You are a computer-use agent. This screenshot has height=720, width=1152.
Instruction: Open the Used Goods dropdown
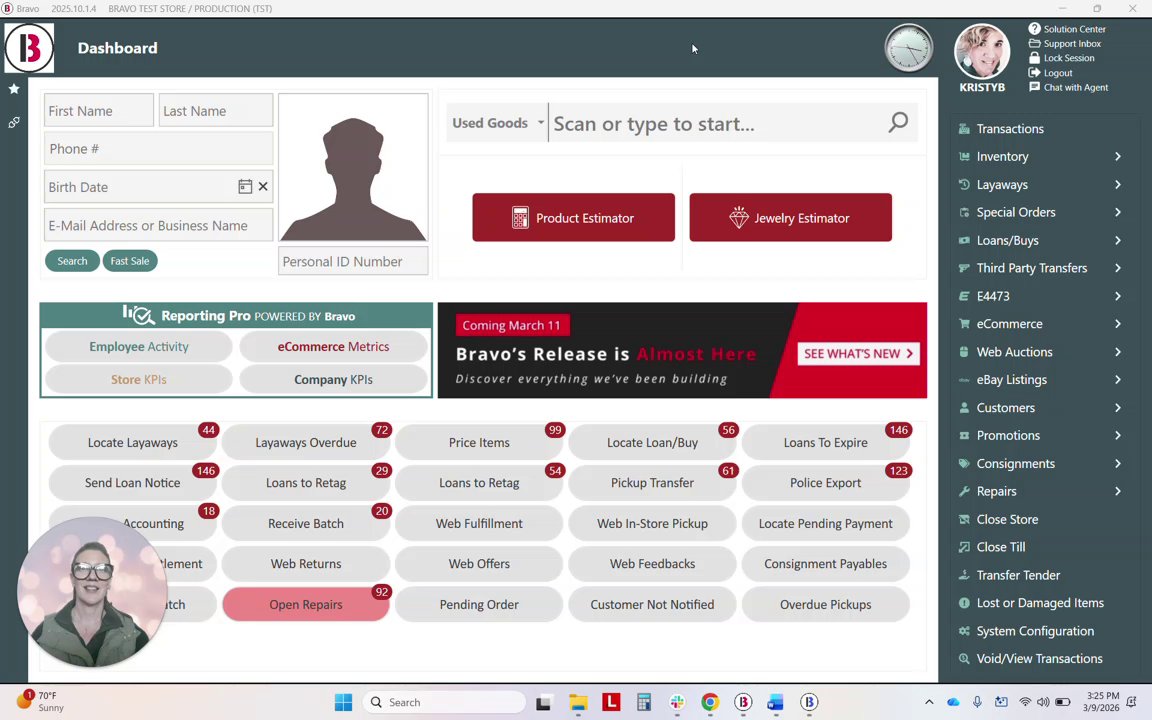(x=497, y=123)
